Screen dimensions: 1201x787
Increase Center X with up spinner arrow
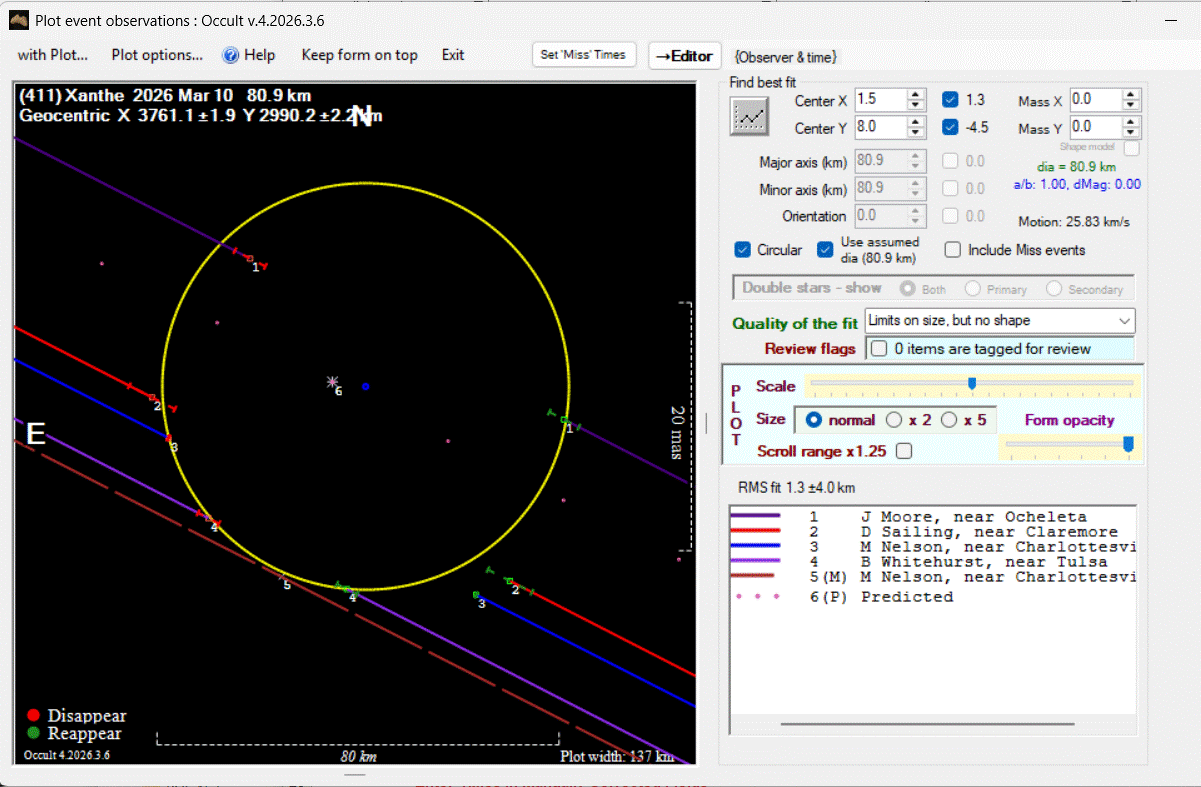coord(915,95)
